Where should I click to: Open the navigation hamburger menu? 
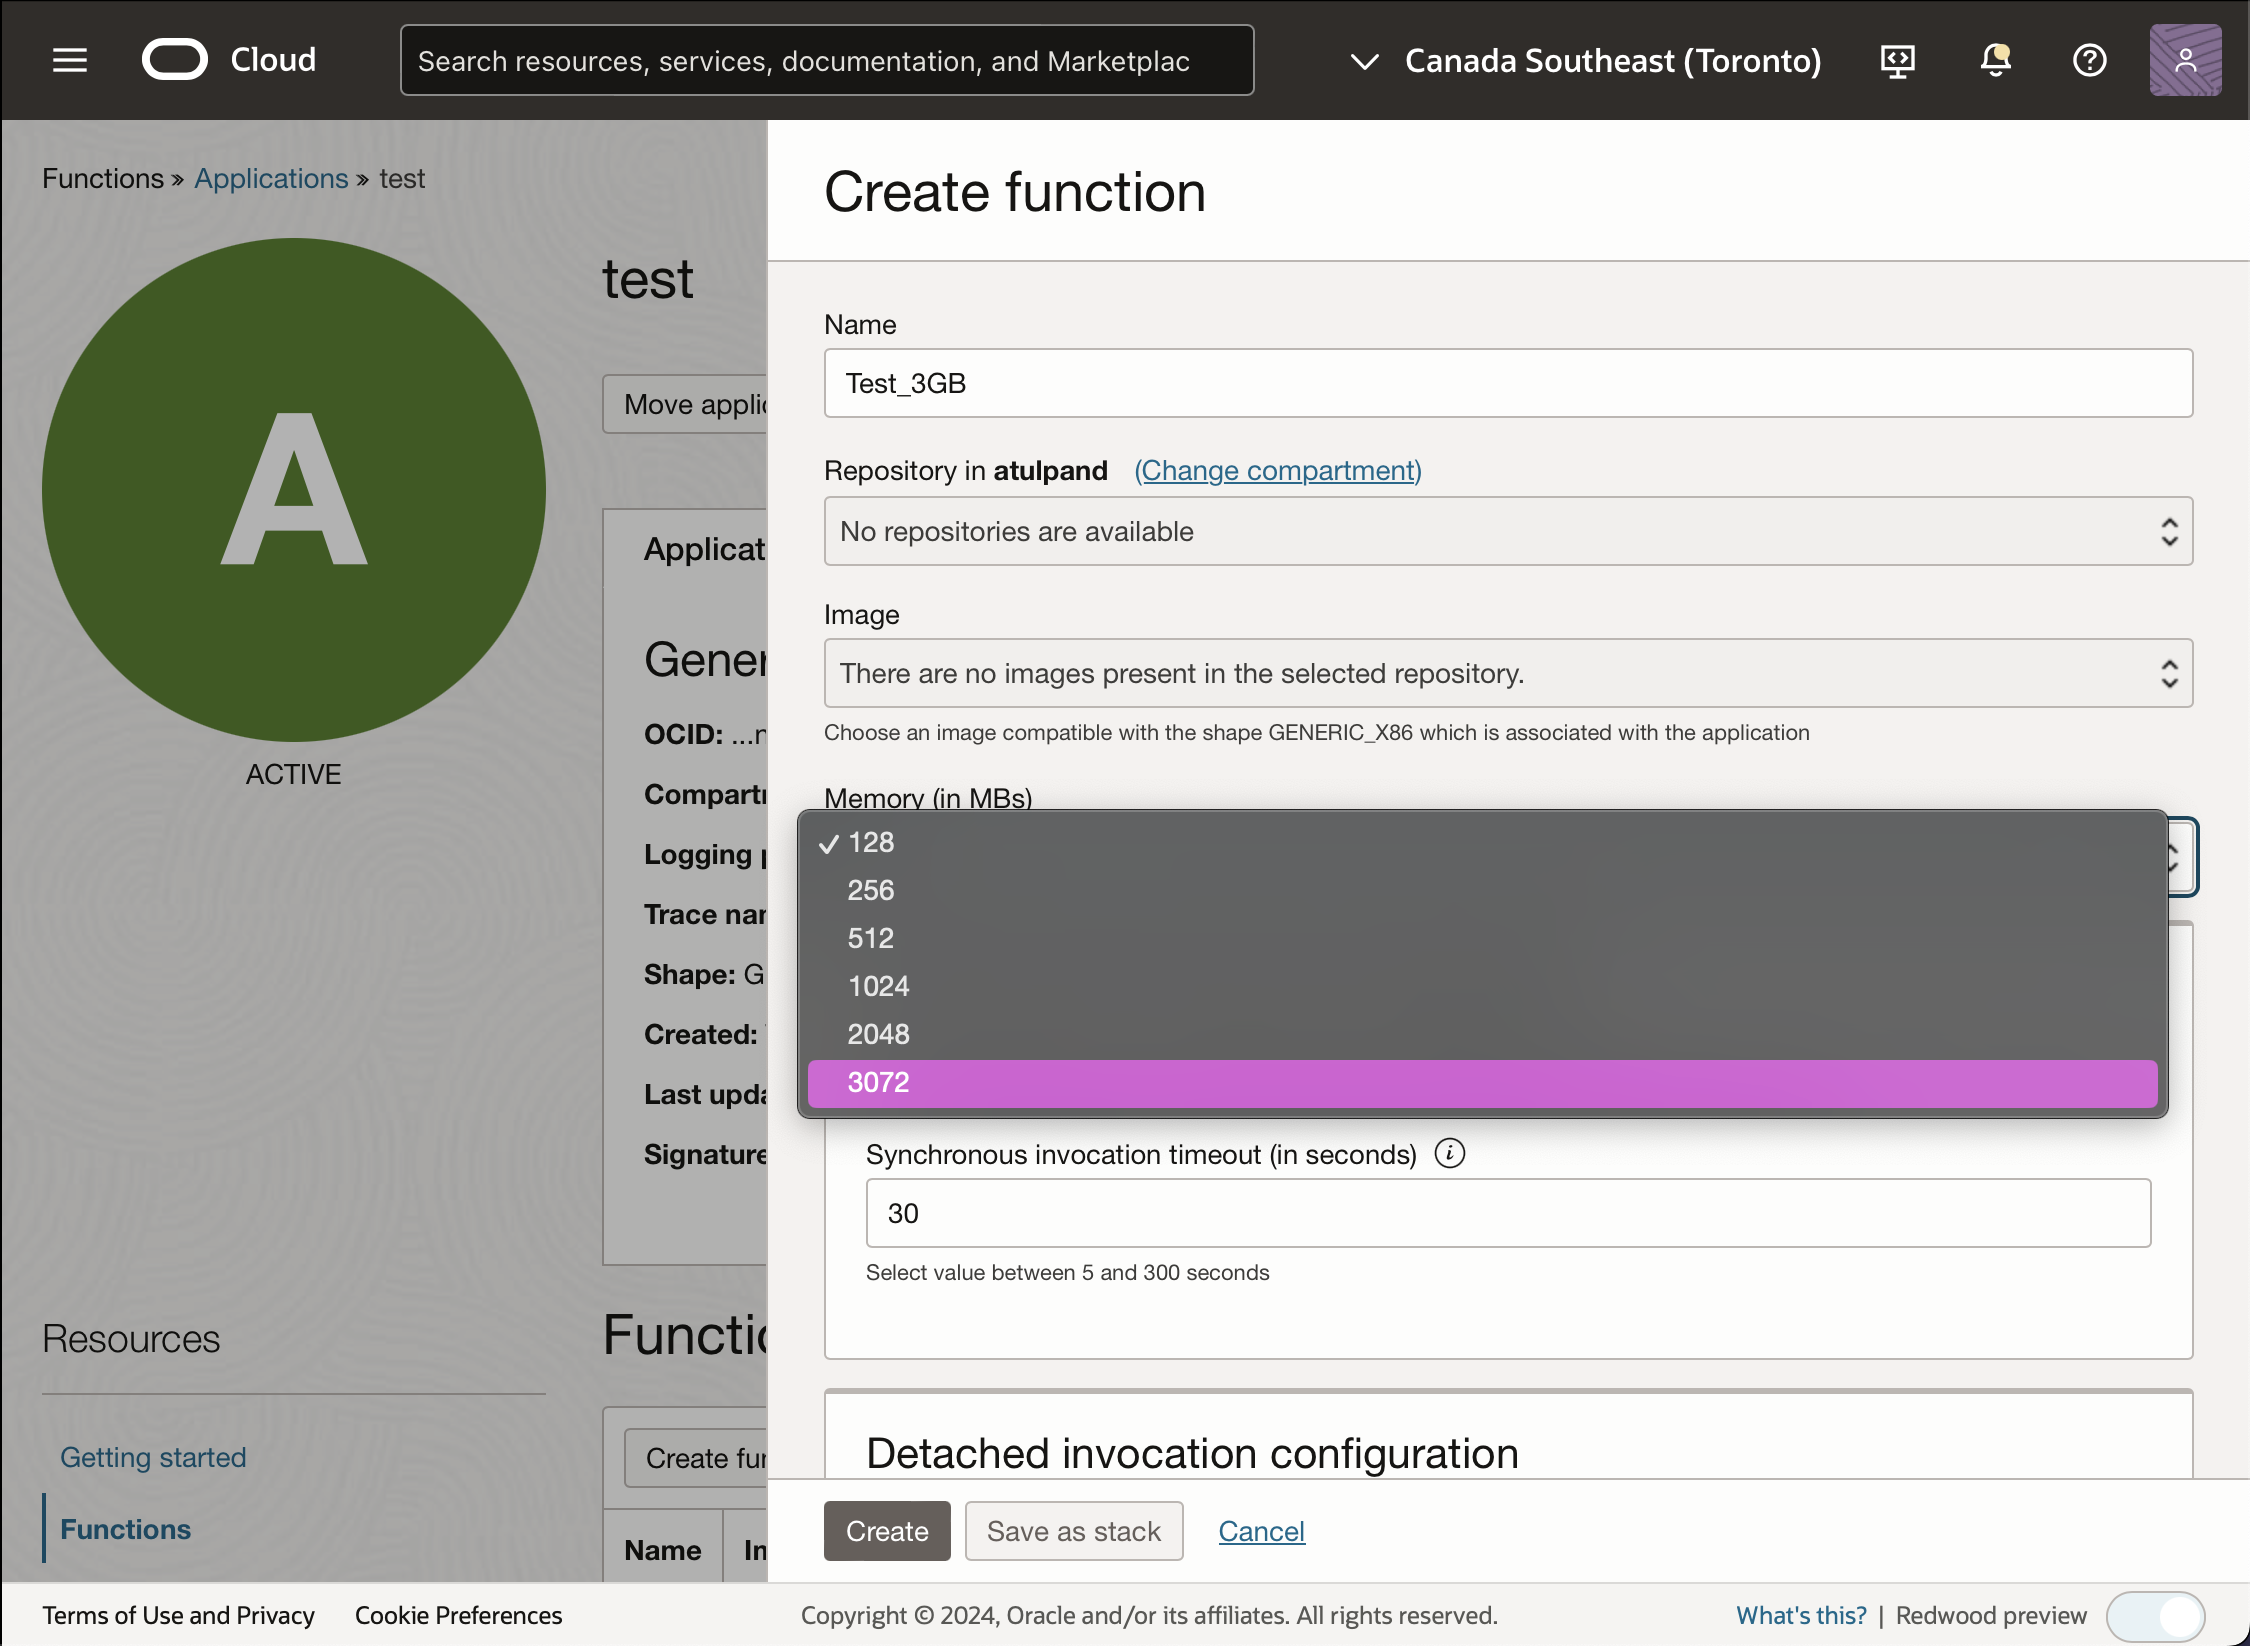pyautogui.click(x=69, y=60)
